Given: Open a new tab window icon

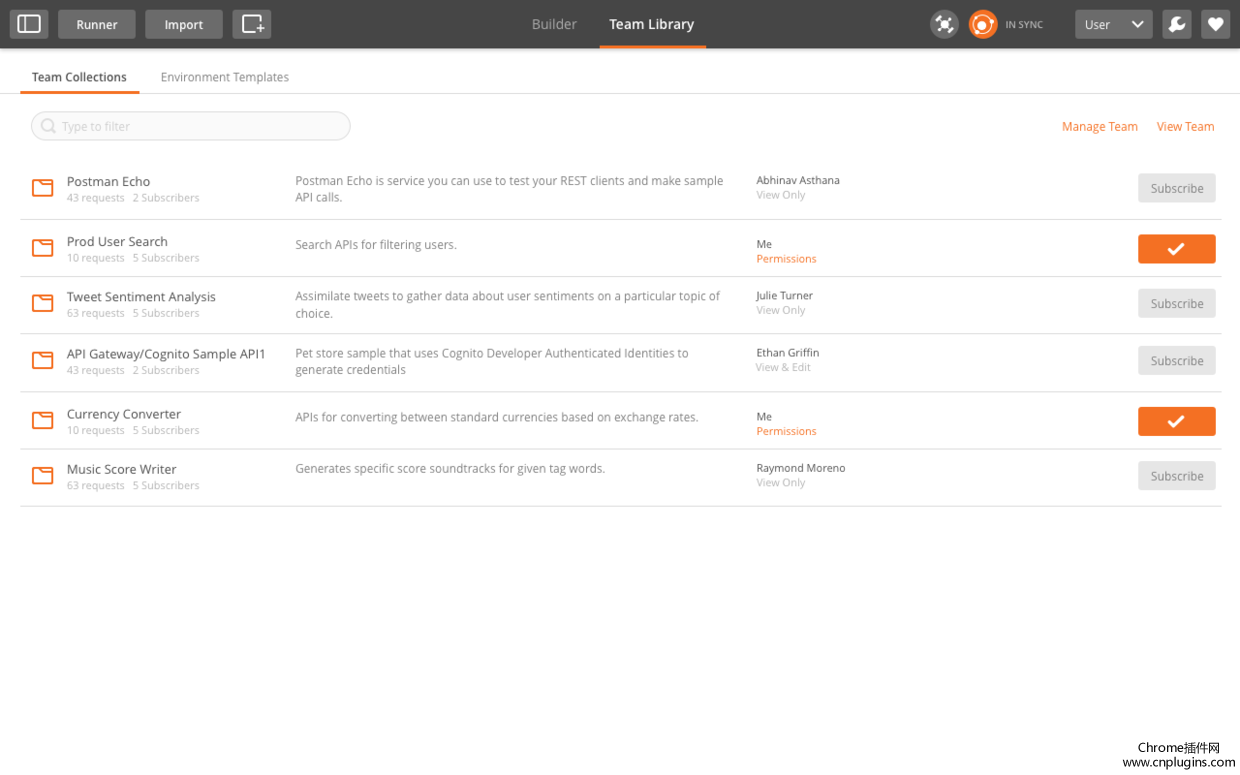Looking at the screenshot, I should 252,24.
